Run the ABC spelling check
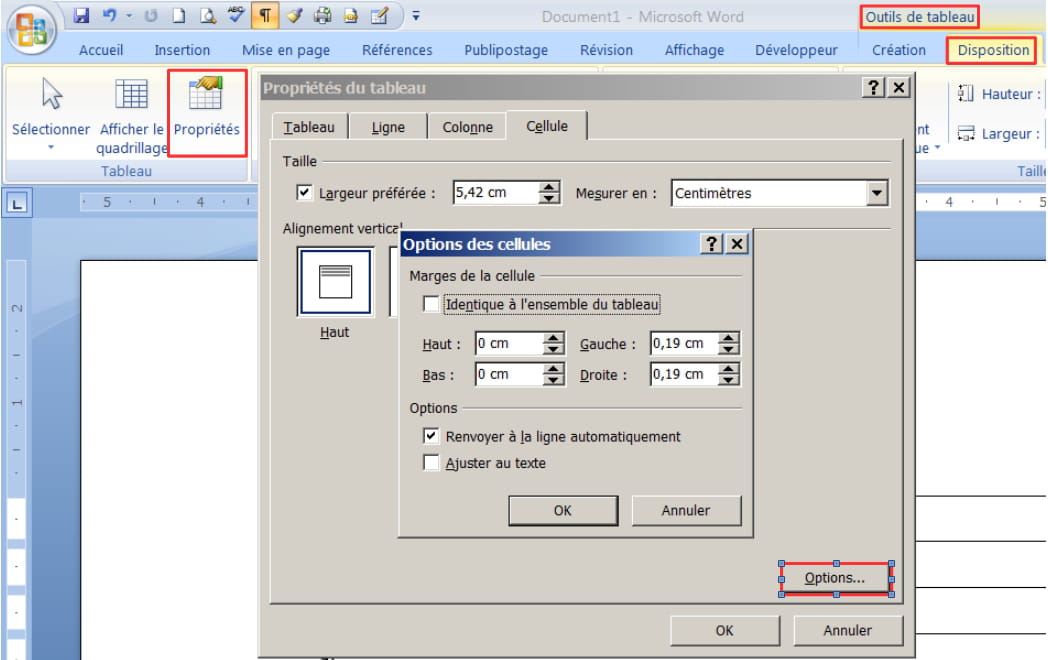1048x660 pixels. pyautogui.click(x=236, y=15)
